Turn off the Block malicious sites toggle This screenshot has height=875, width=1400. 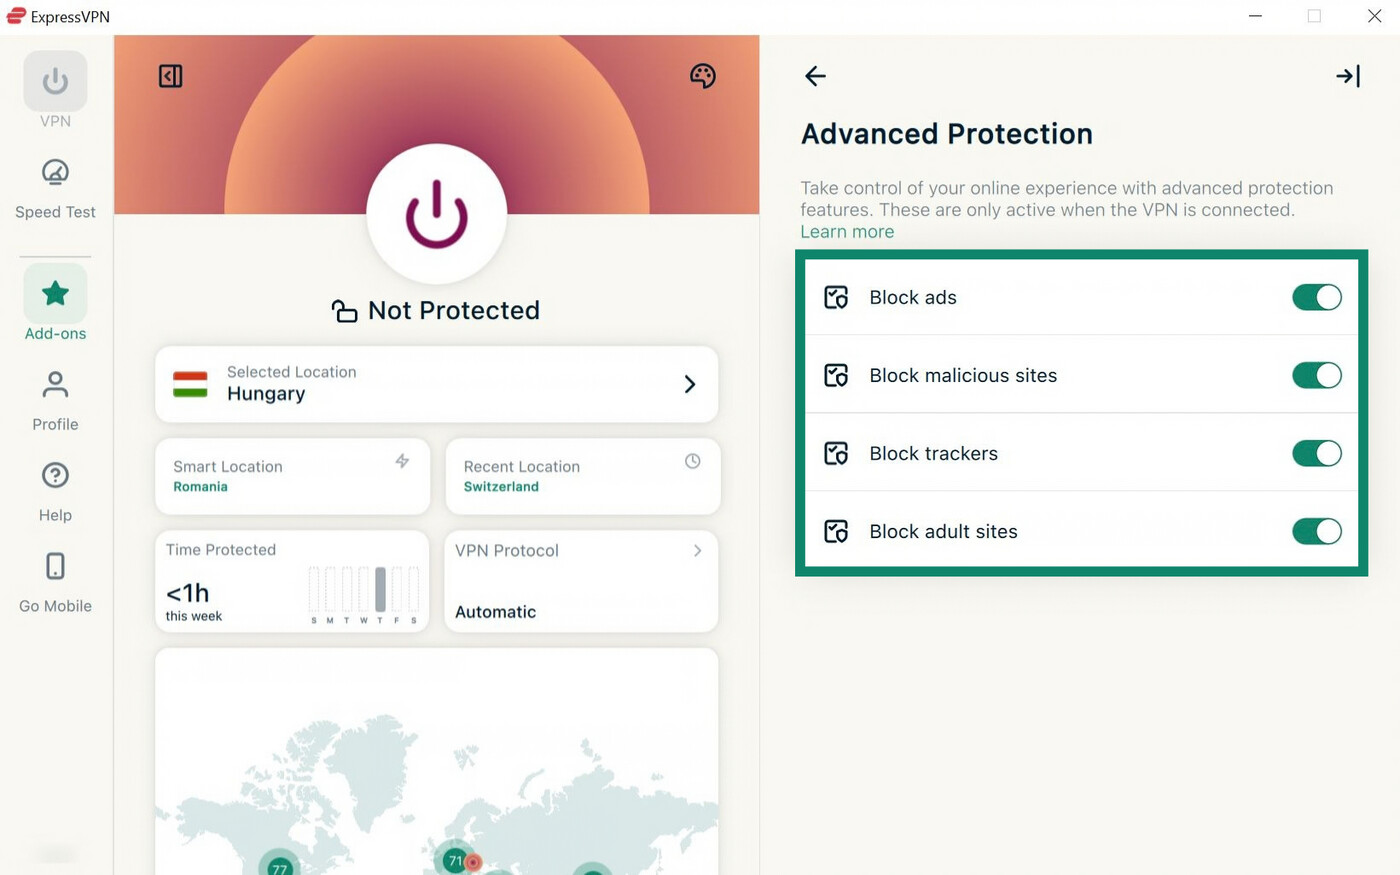pos(1317,375)
